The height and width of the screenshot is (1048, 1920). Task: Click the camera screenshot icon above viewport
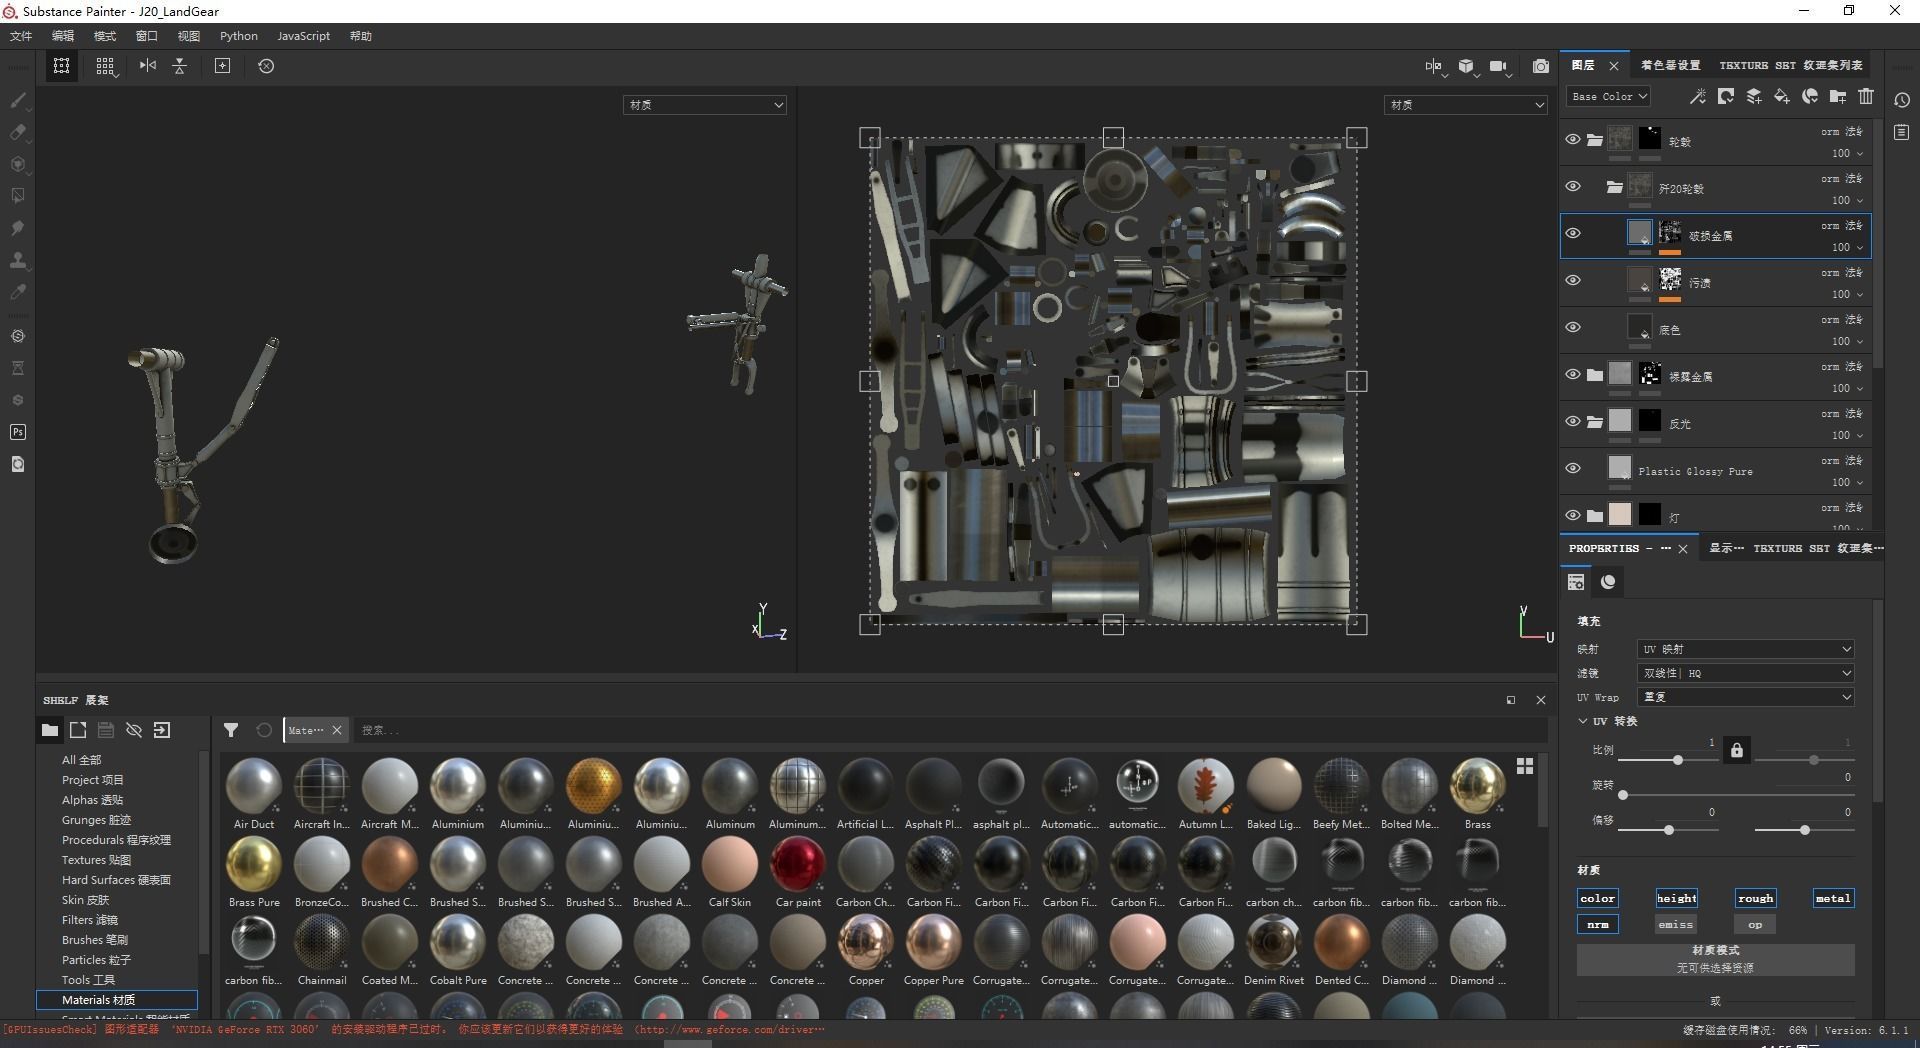(x=1540, y=66)
